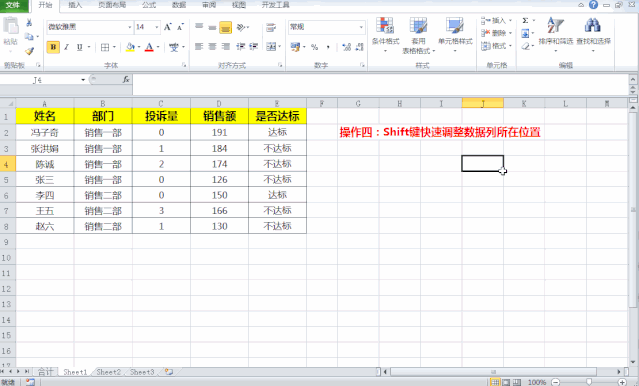Toggle Italic formatting
Screen dimensions: 639x386
coord(66,47)
